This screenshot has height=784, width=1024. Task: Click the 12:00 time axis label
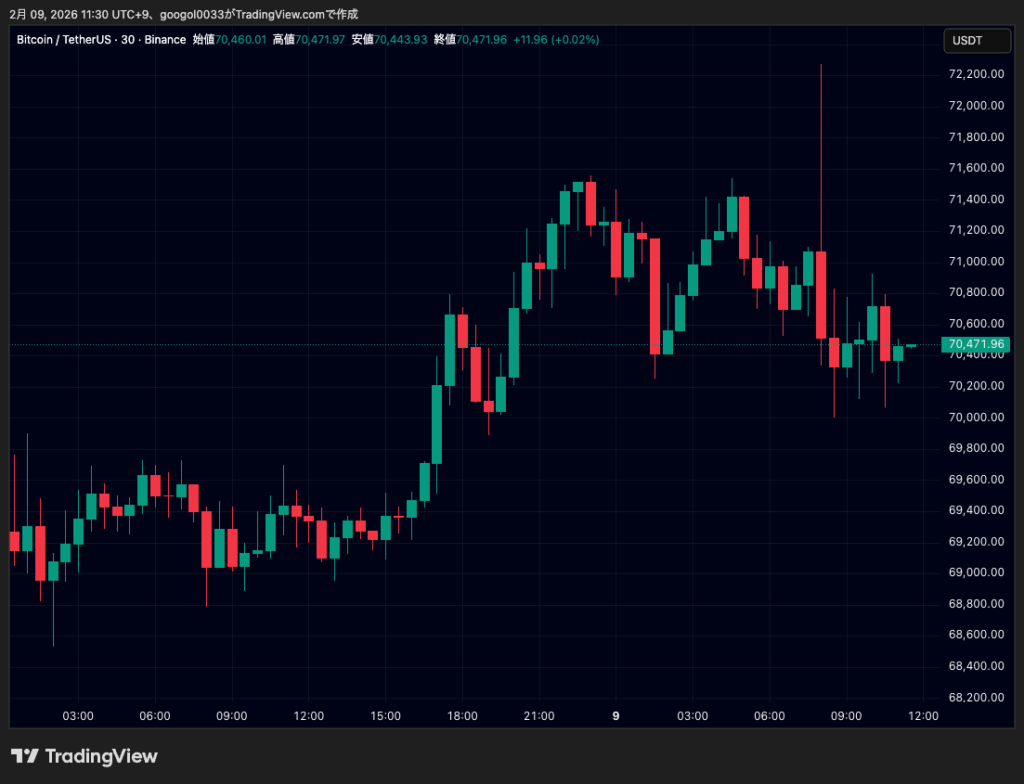tap(922, 716)
